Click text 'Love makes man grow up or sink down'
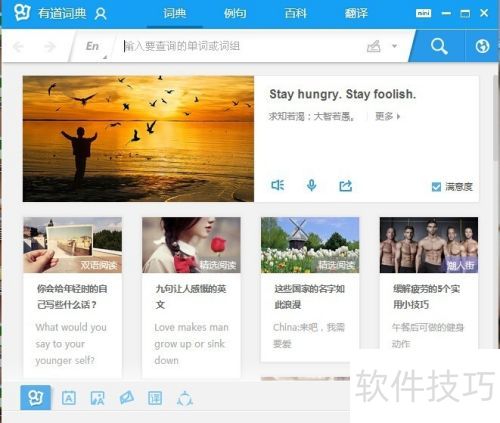This screenshot has width=500, height=423. (x=191, y=344)
